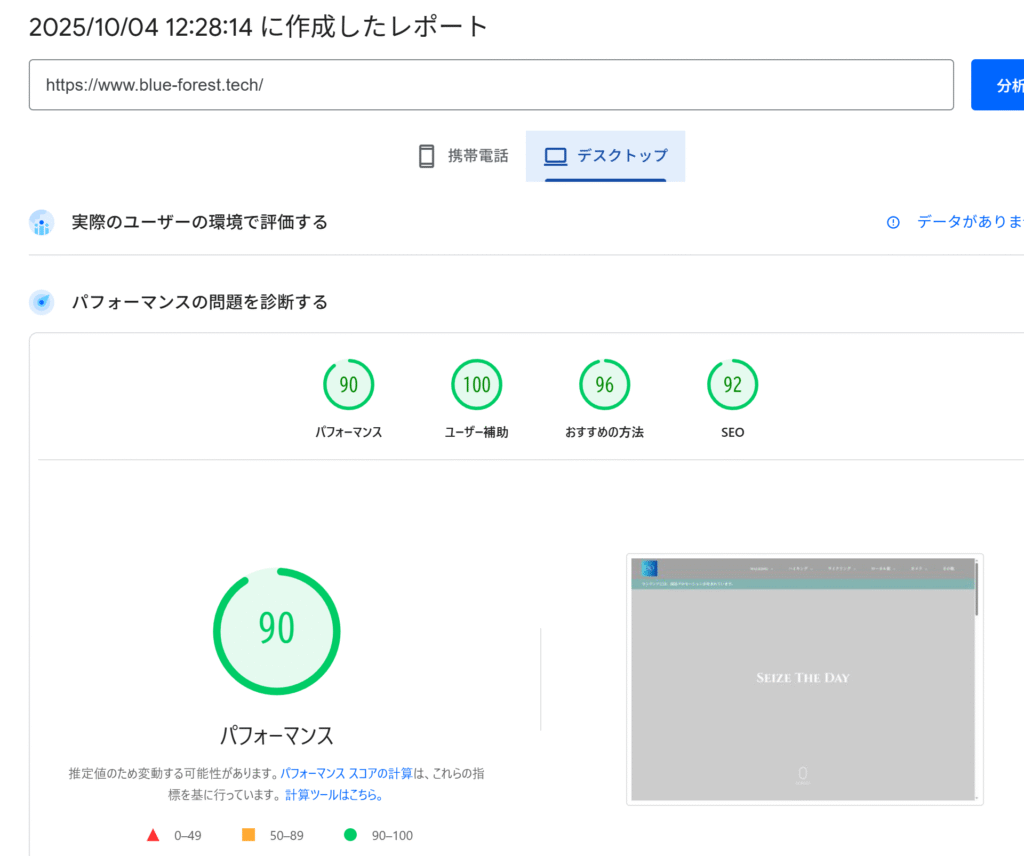Click the laptop icon on デスクトップ tab
Viewport: 1024px width, 856px height.
[555, 156]
